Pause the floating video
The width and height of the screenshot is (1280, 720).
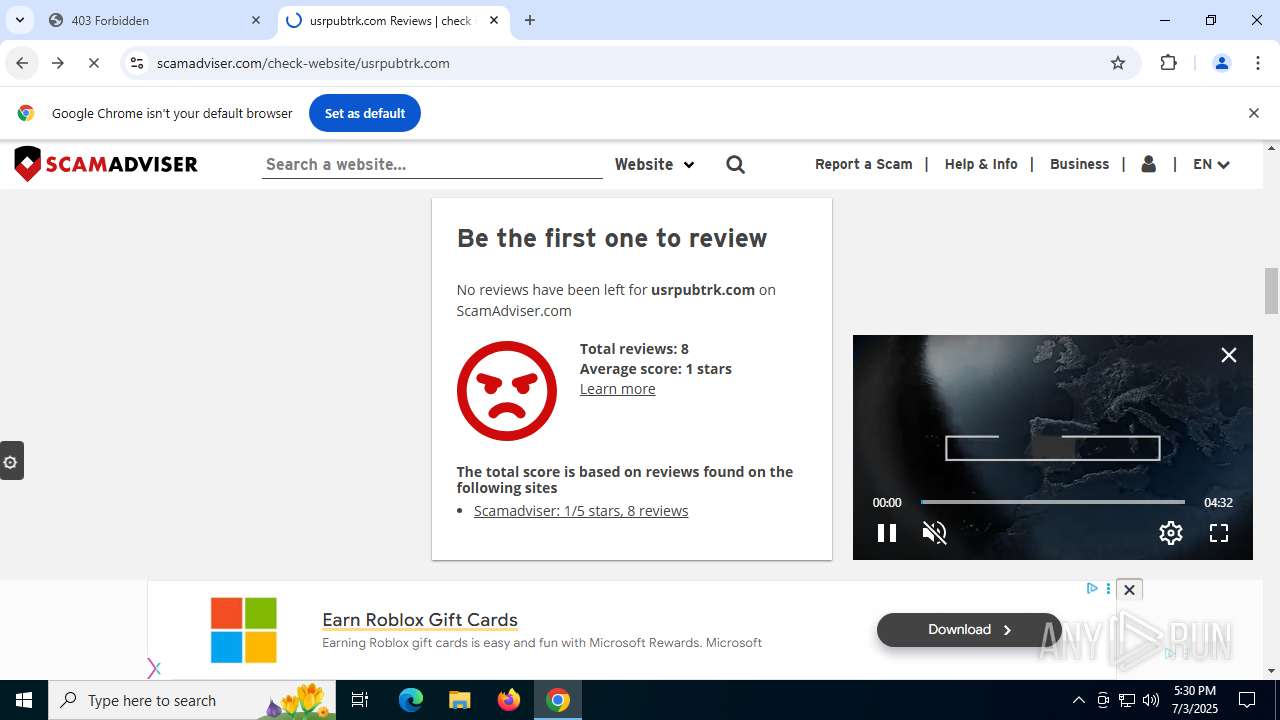(886, 533)
